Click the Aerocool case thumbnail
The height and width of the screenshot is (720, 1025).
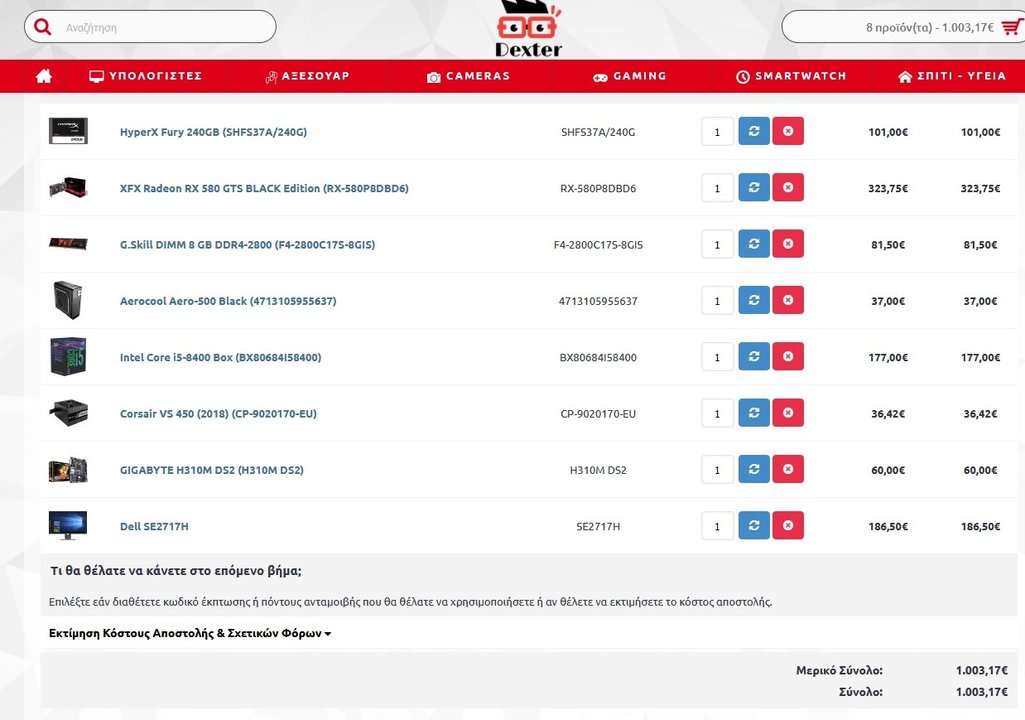click(68, 300)
